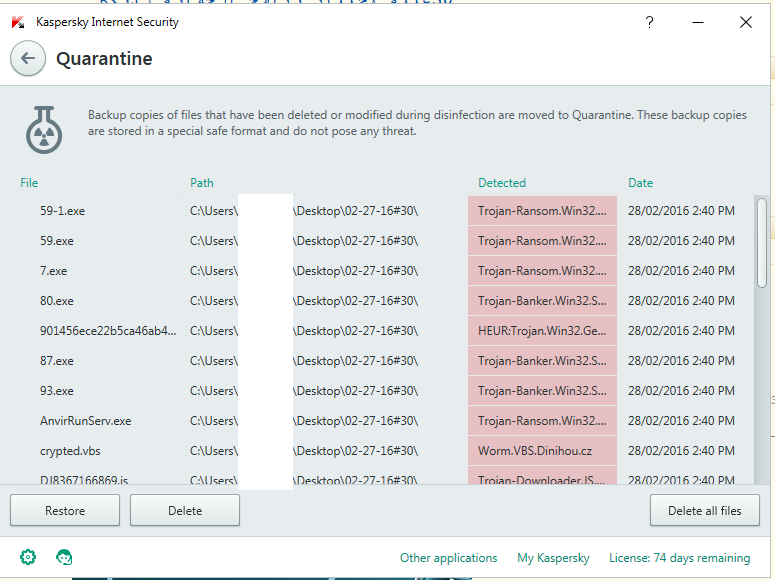
Task: Open the My Kaspersky link
Action: pos(553,558)
